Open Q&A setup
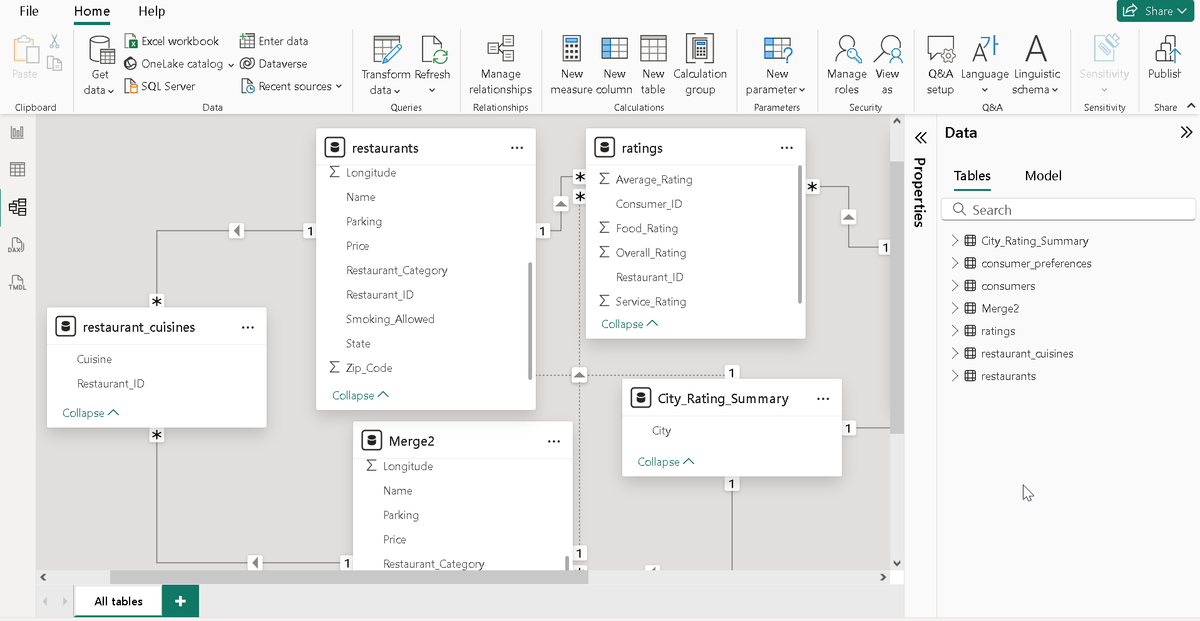The image size is (1200, 621). coord(940,65)
